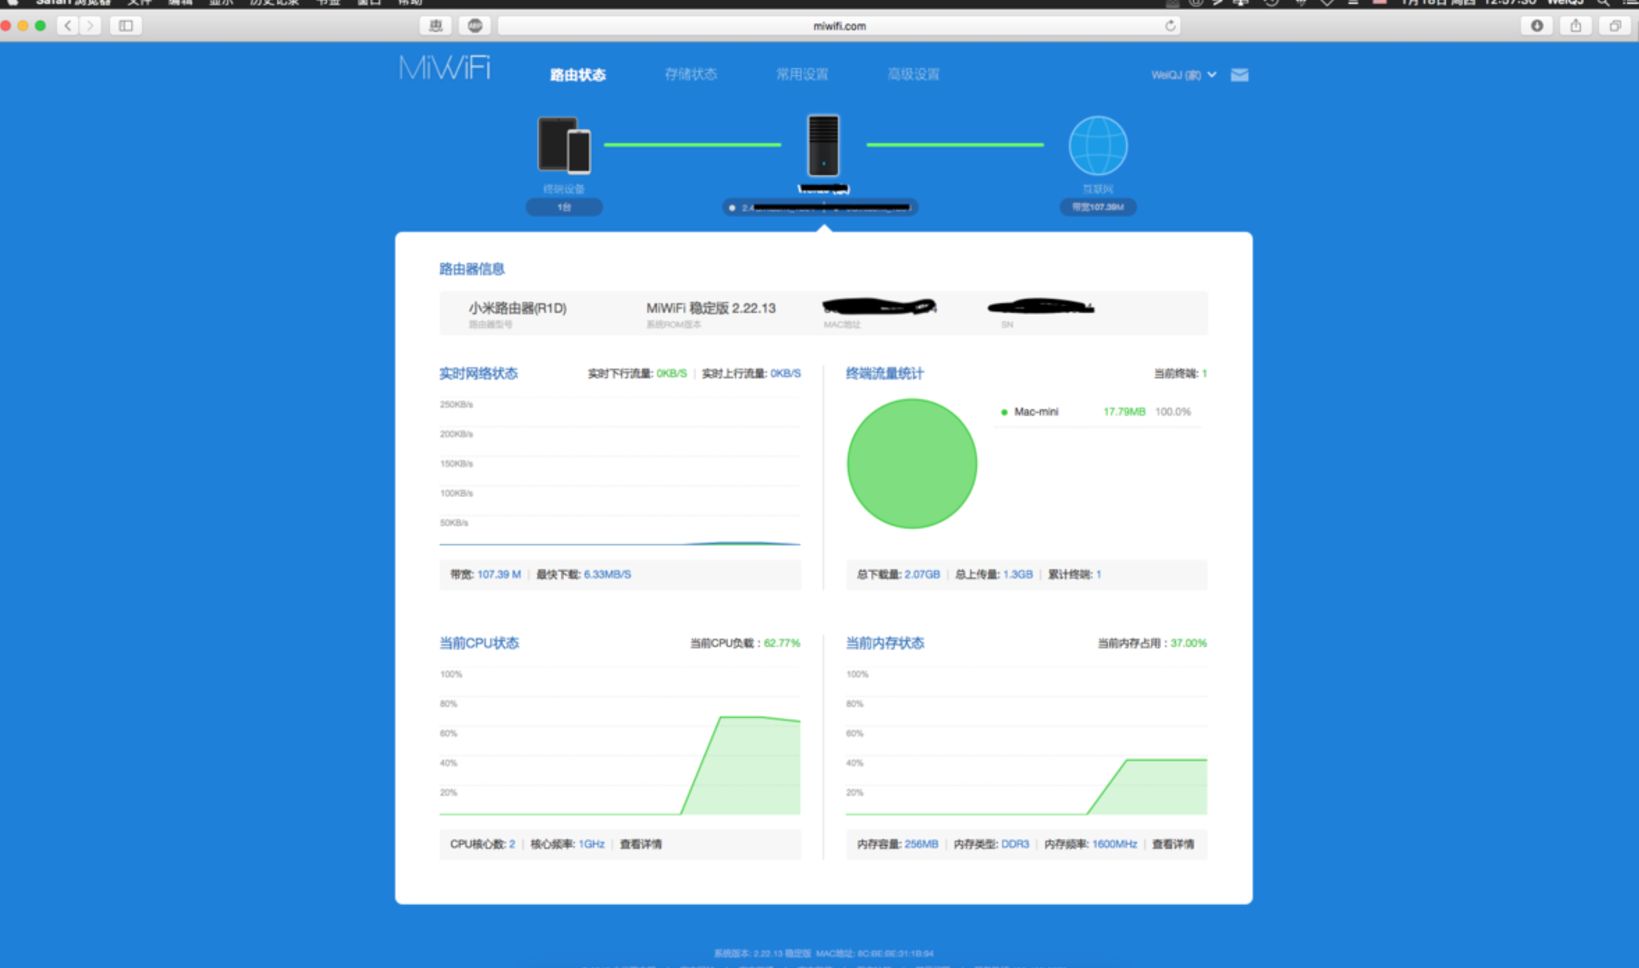Reload the page with the refresh icon
Viewport: 1639px width, 968px height.
pos(1170,26)
